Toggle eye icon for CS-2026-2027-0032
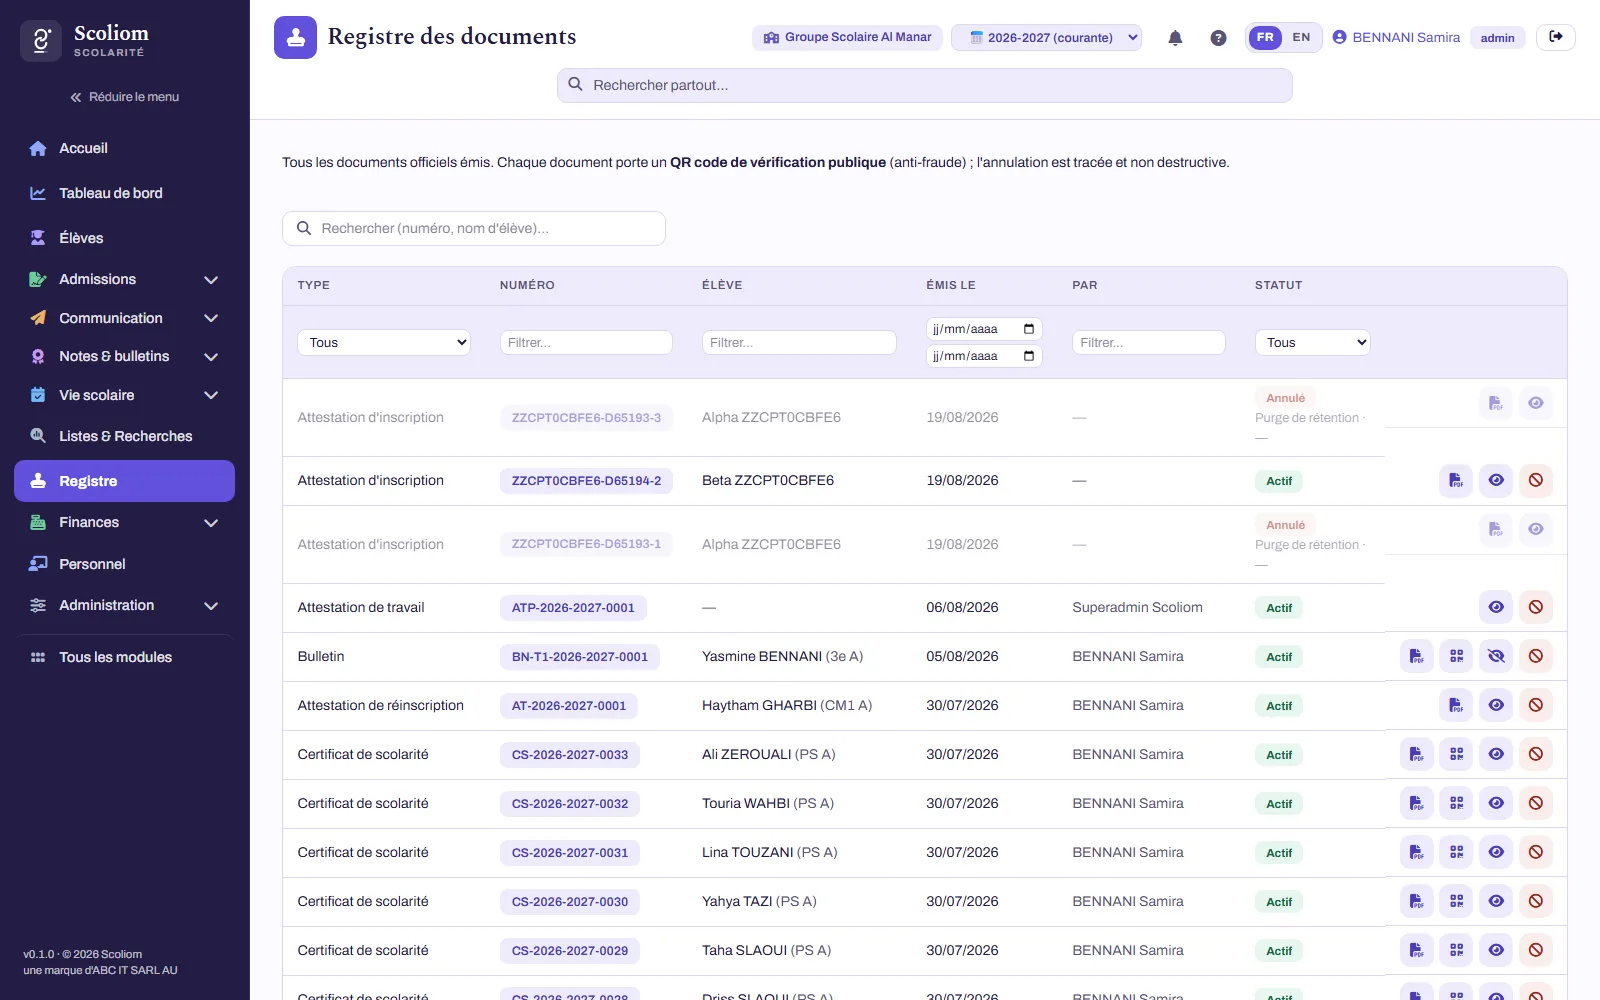Viewport: 1600px width, 1000px height. (x=1496, y=803)
